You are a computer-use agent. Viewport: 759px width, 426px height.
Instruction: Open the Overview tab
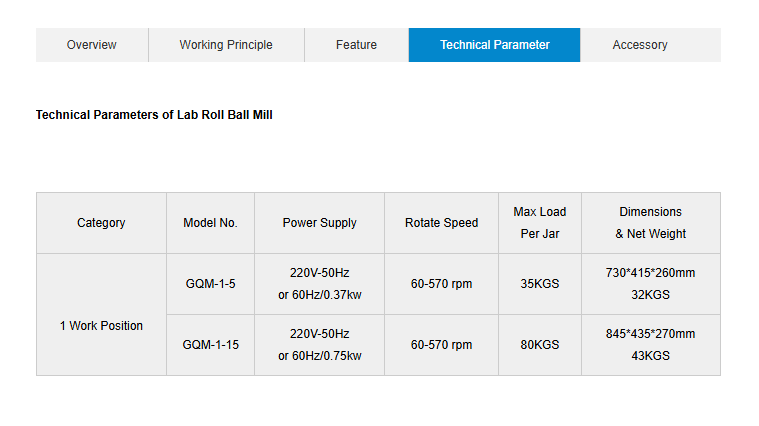pos(92,45)
